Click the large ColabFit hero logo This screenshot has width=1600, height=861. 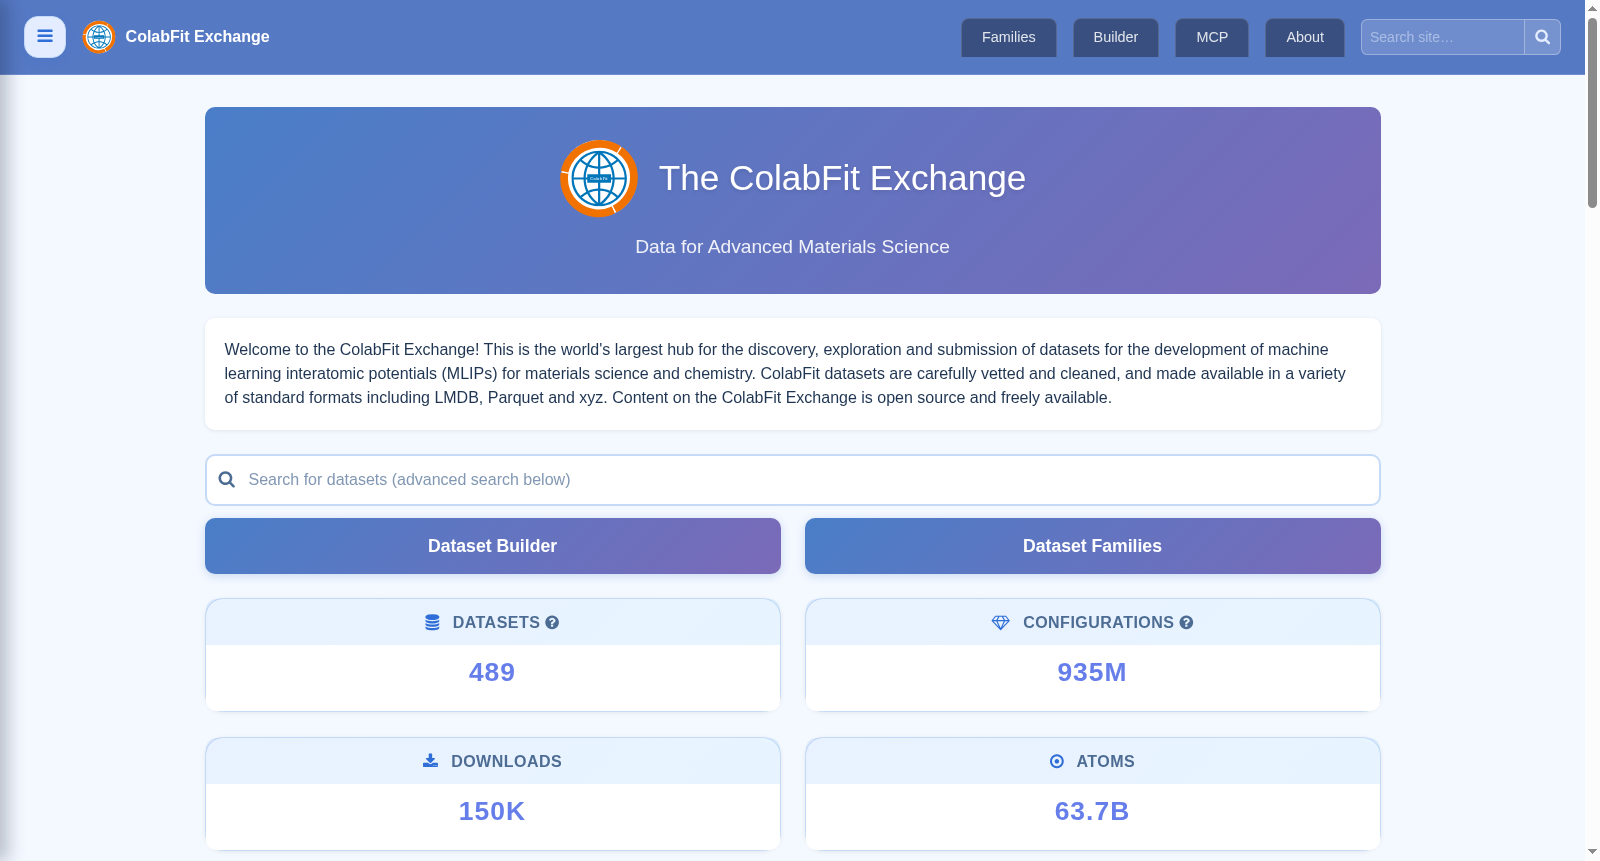pos(599,178)
